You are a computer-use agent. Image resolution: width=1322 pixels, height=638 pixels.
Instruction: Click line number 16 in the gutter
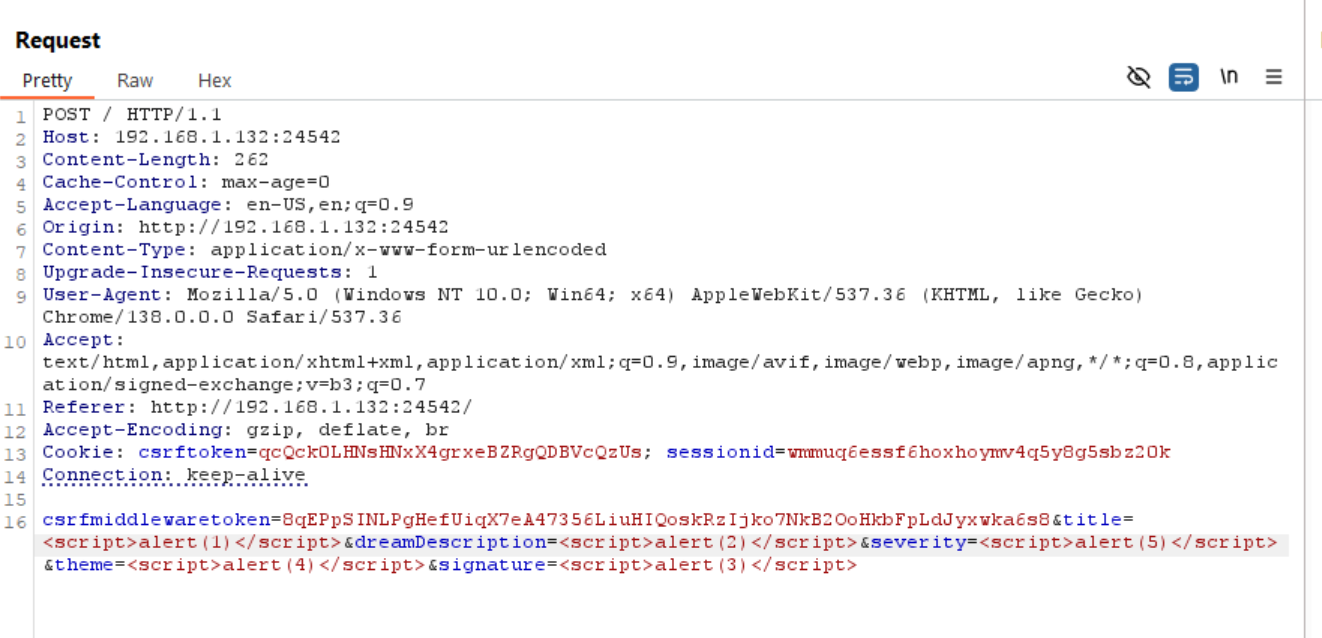click(20, 521)
